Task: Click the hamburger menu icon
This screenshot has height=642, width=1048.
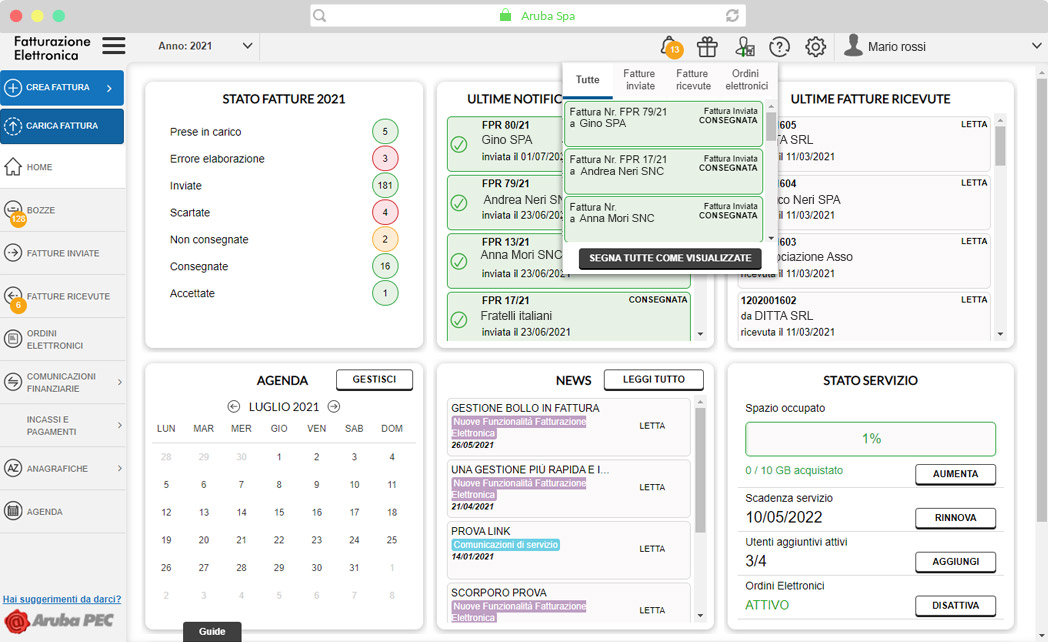Action: 114,46
